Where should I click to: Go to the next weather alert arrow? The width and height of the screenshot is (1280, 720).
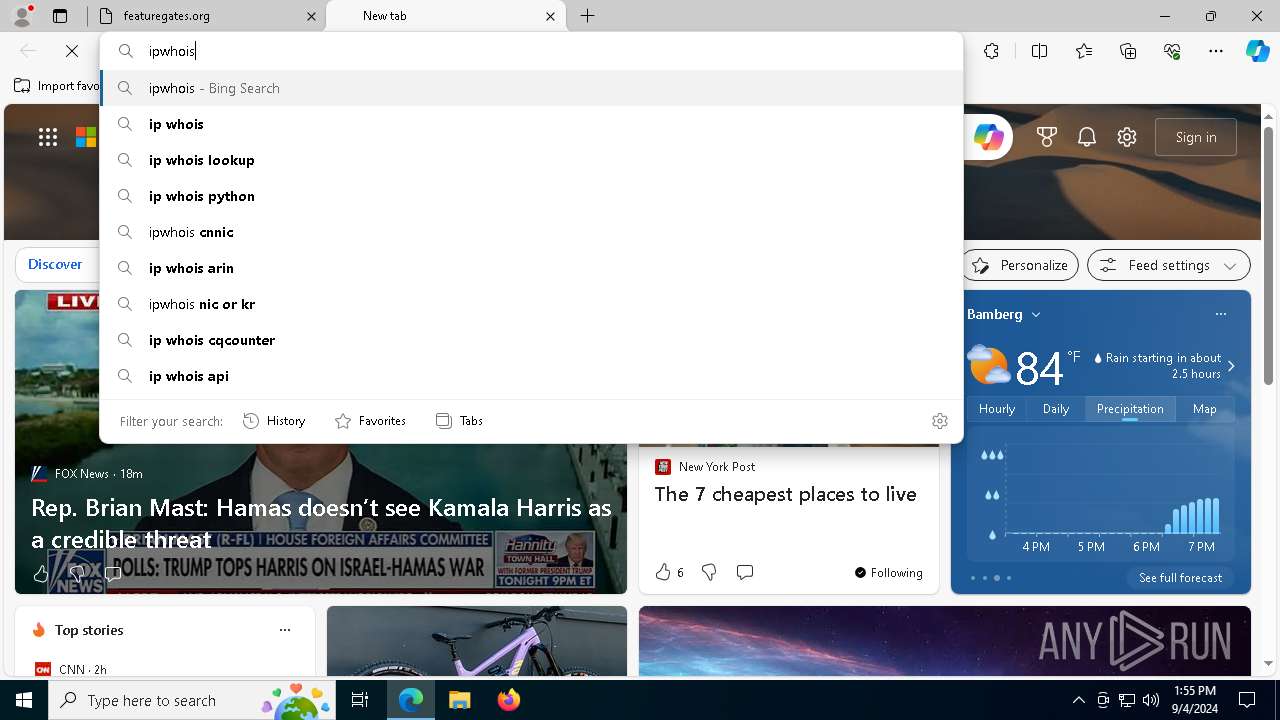(1231, 366)
